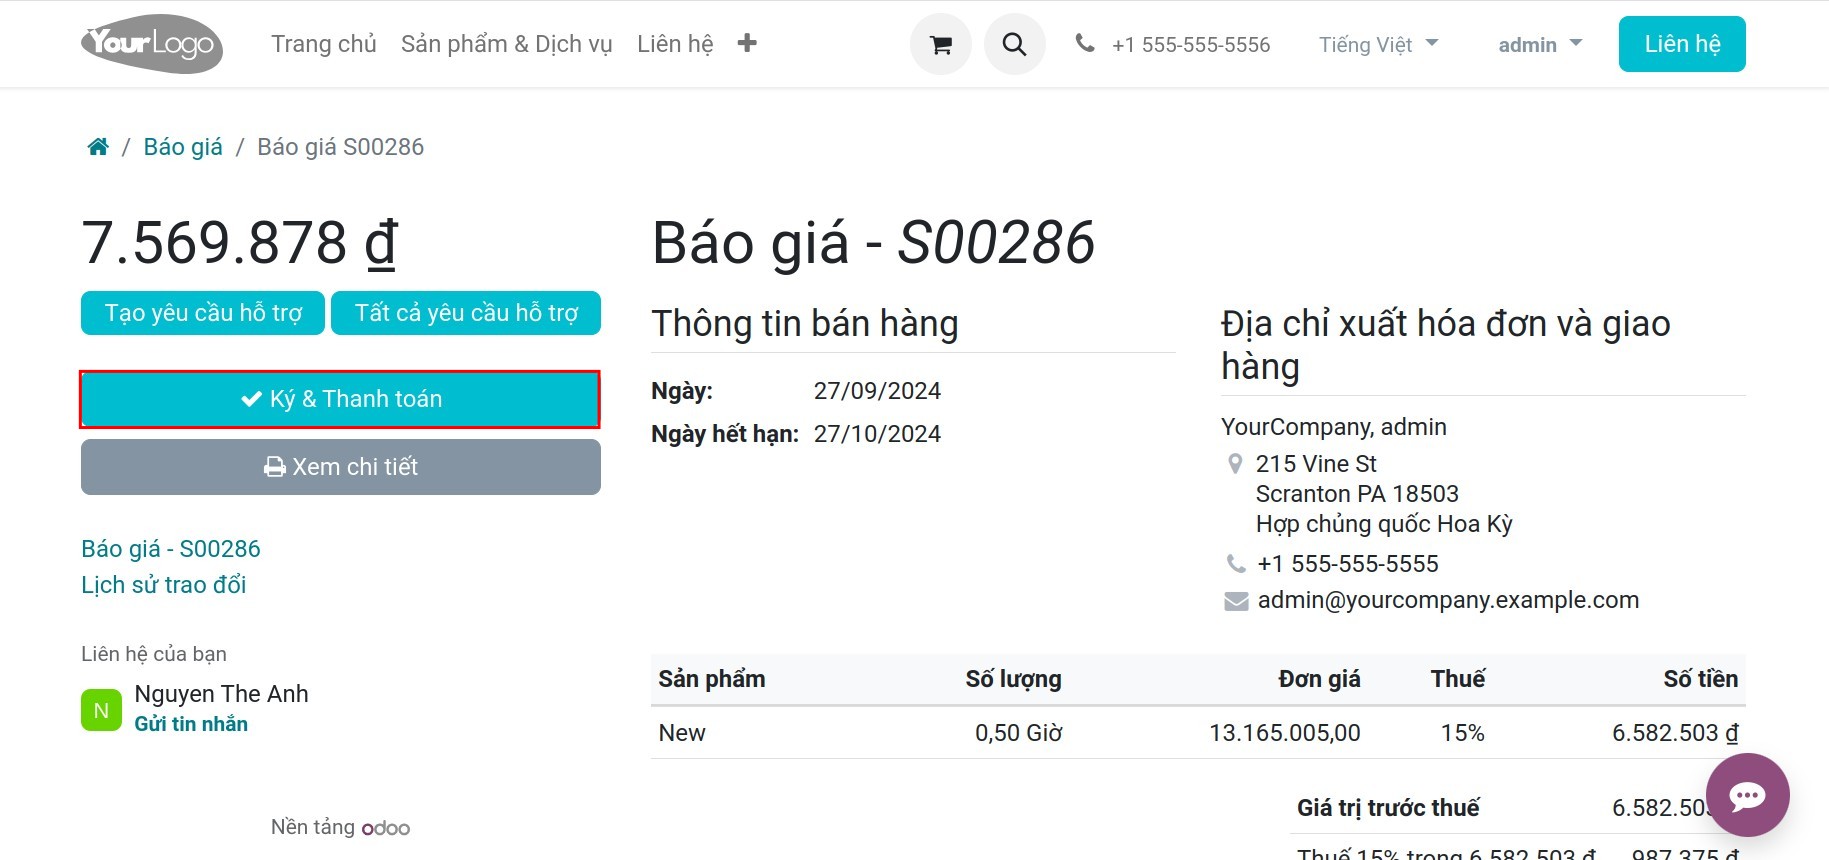
Task: Click Tạo yêu cầu hỗ trợ button
Action: tap(203, 313)
